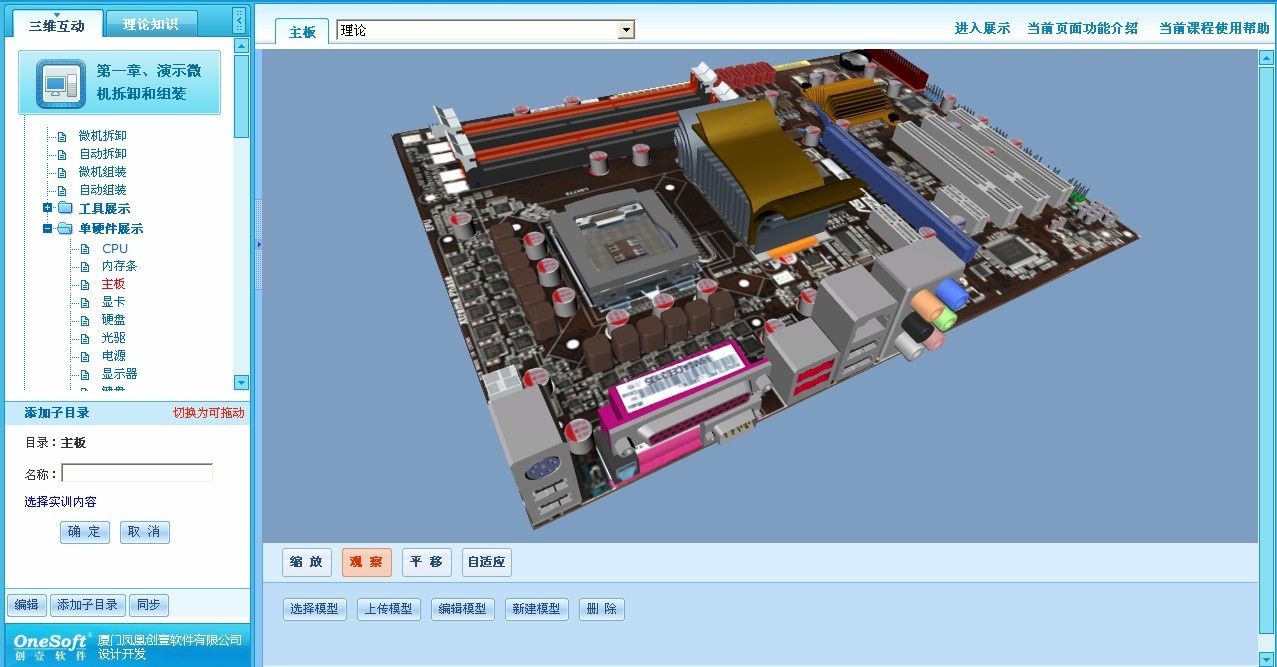Open the 进入展示 link

coord(982,28)
